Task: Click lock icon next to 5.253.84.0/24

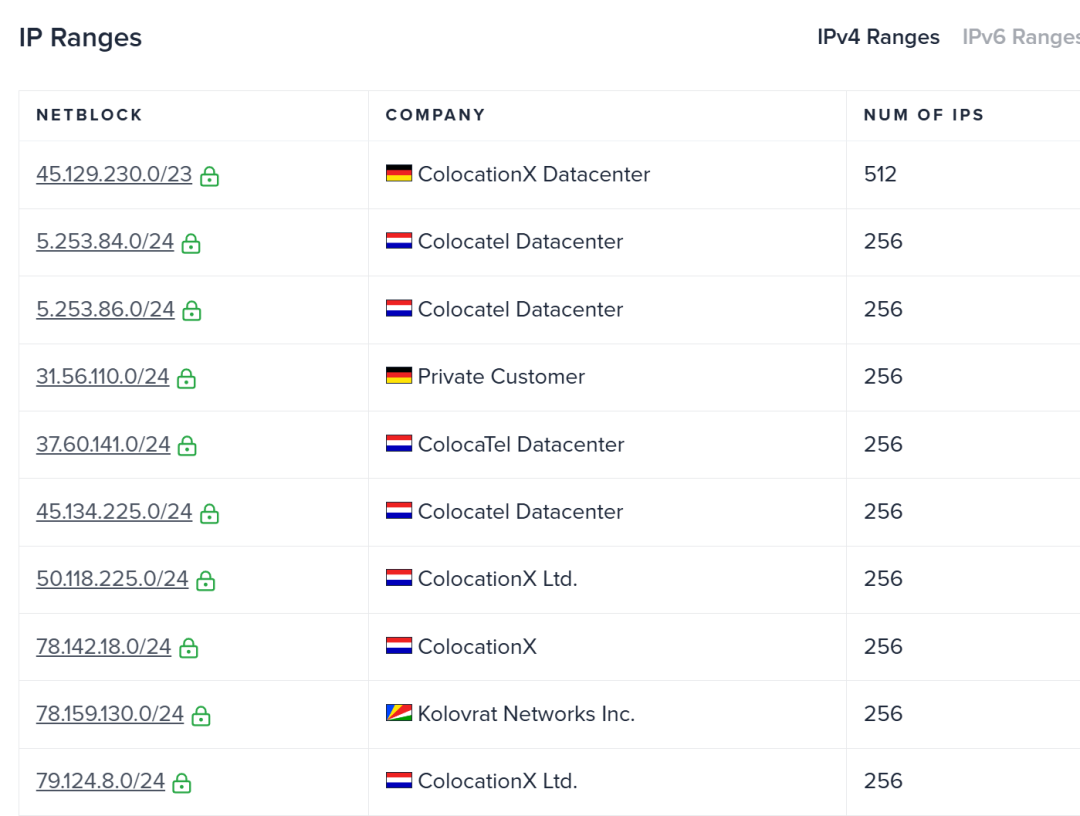Action: [x=191, y=243]
